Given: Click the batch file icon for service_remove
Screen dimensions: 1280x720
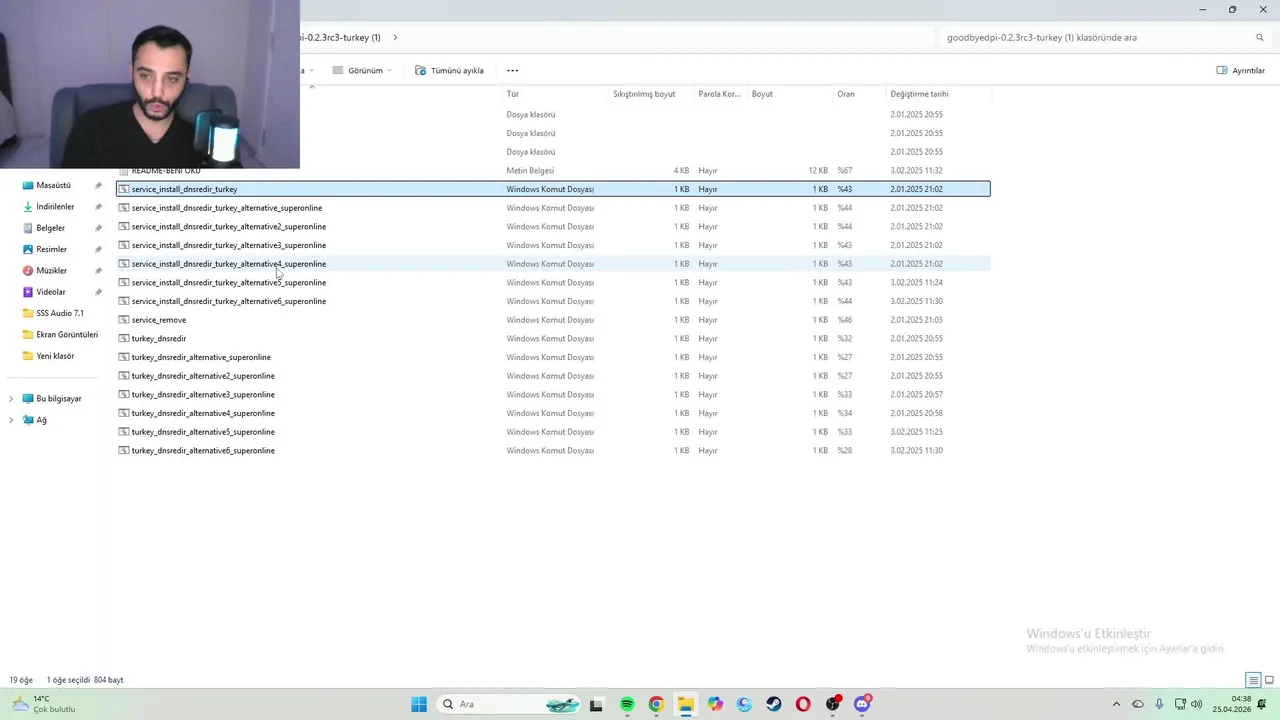Looking at the screenshot, I should click(124, 320).
